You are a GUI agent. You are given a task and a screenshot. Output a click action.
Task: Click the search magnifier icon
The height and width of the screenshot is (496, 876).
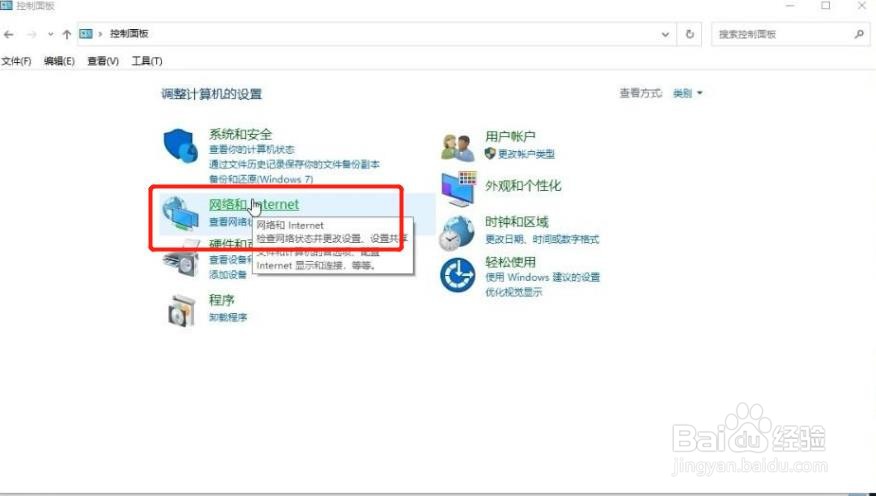click(859, 34)
